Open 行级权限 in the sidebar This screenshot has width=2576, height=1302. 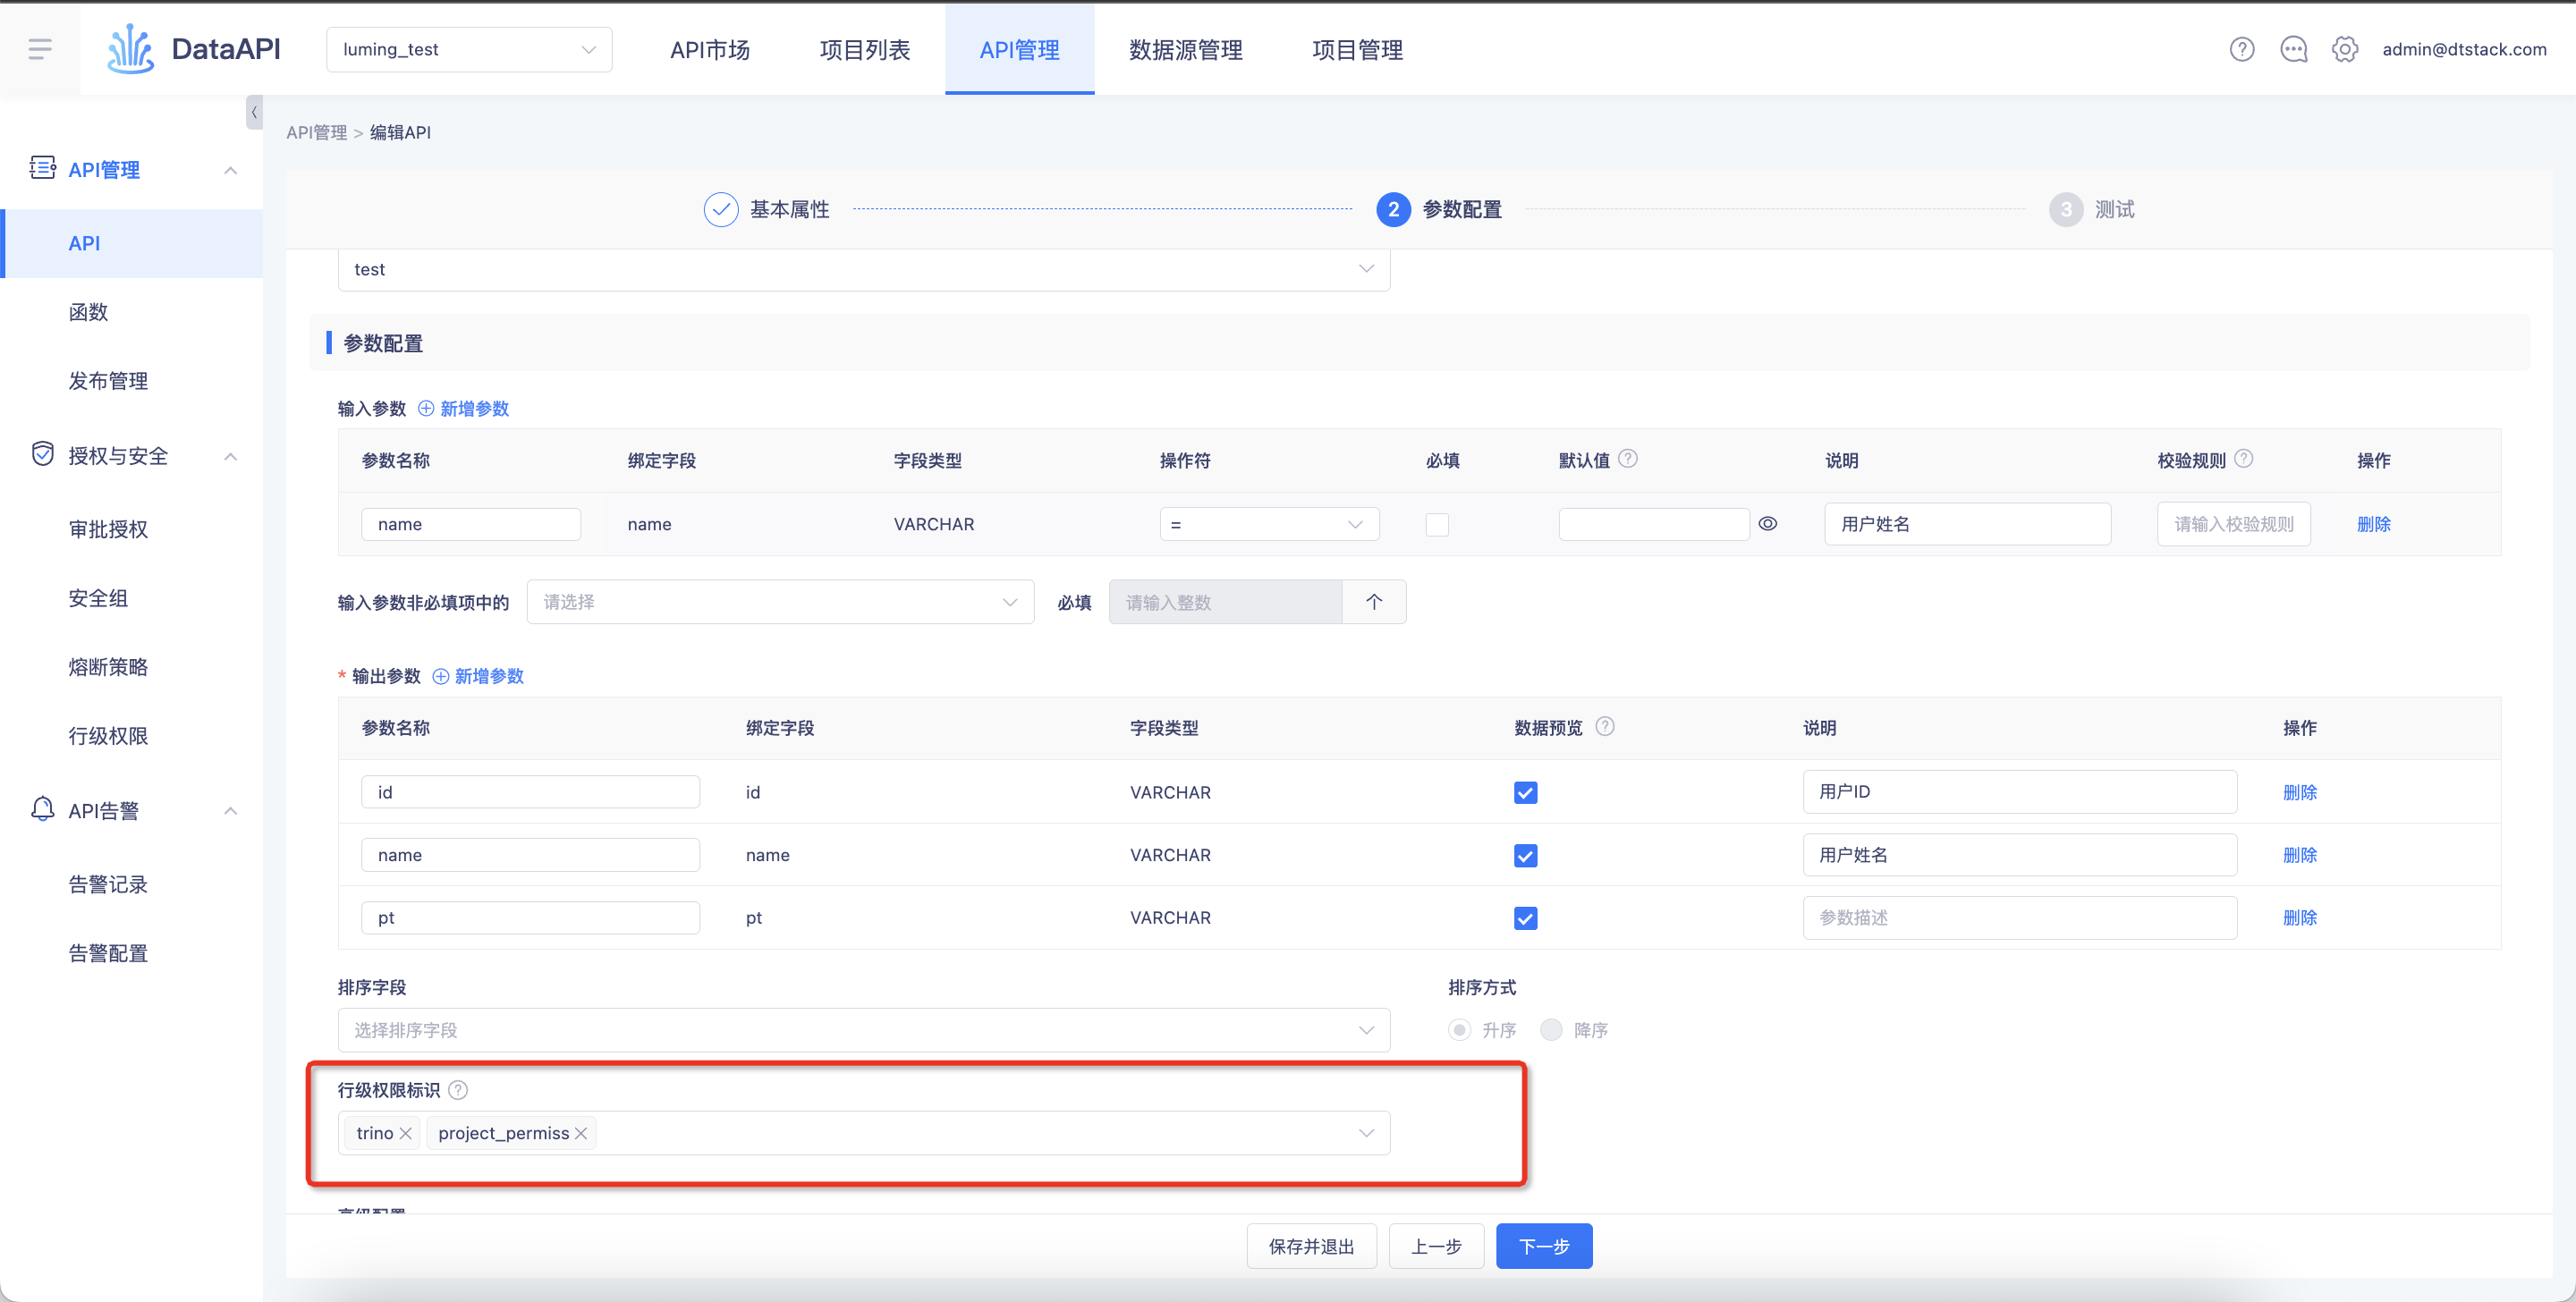pyautogui.click(x=108, y=736)
